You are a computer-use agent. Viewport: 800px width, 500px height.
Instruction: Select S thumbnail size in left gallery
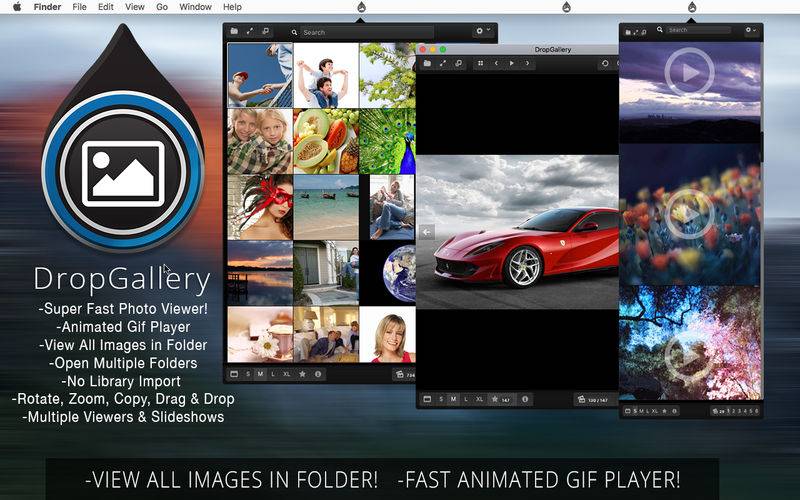(248, 374)
